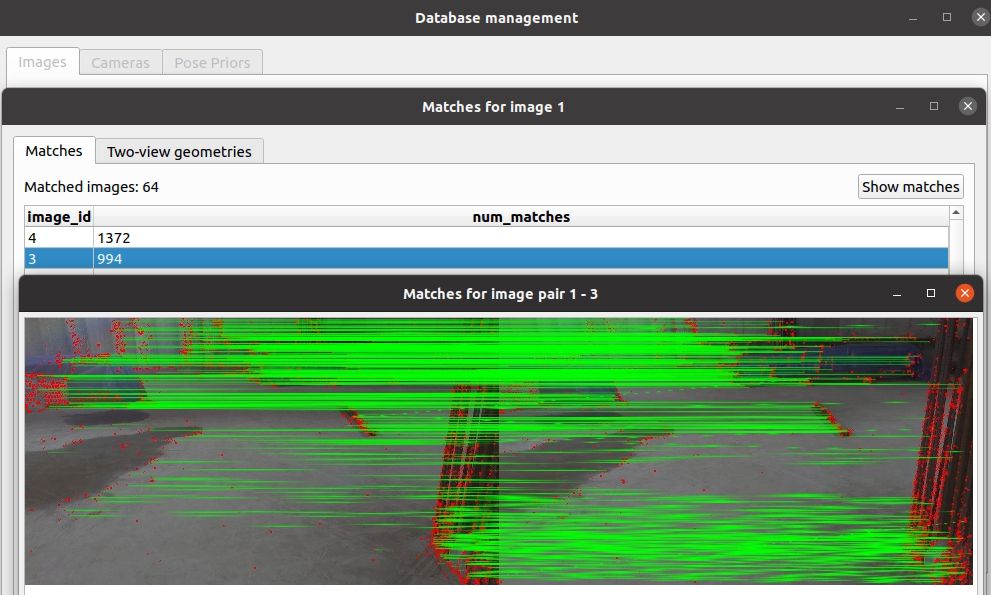
Task: Minimize the Matches for image pair 1 - 3 window
Action: click(x=897, y=293)
